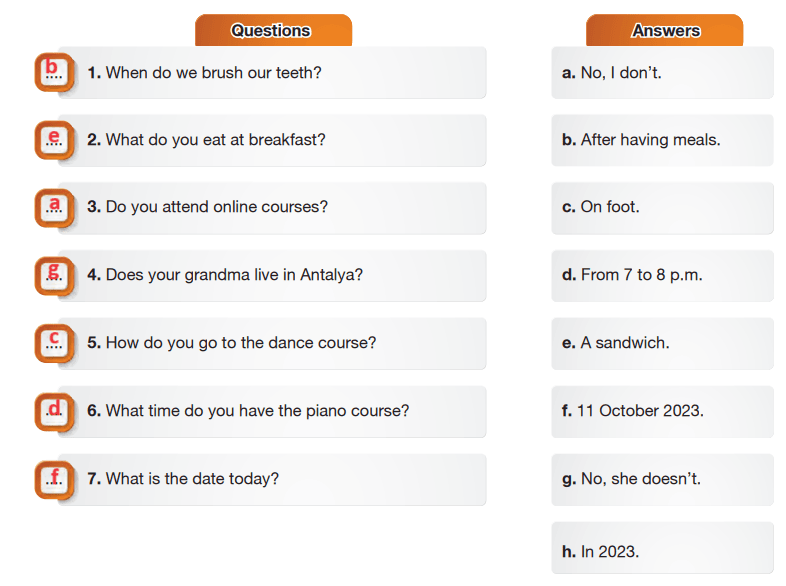Image resolution: width=786 pixels, height=586 pixels.
Task: Click the answer box for question 2
Action: [54, 140]
